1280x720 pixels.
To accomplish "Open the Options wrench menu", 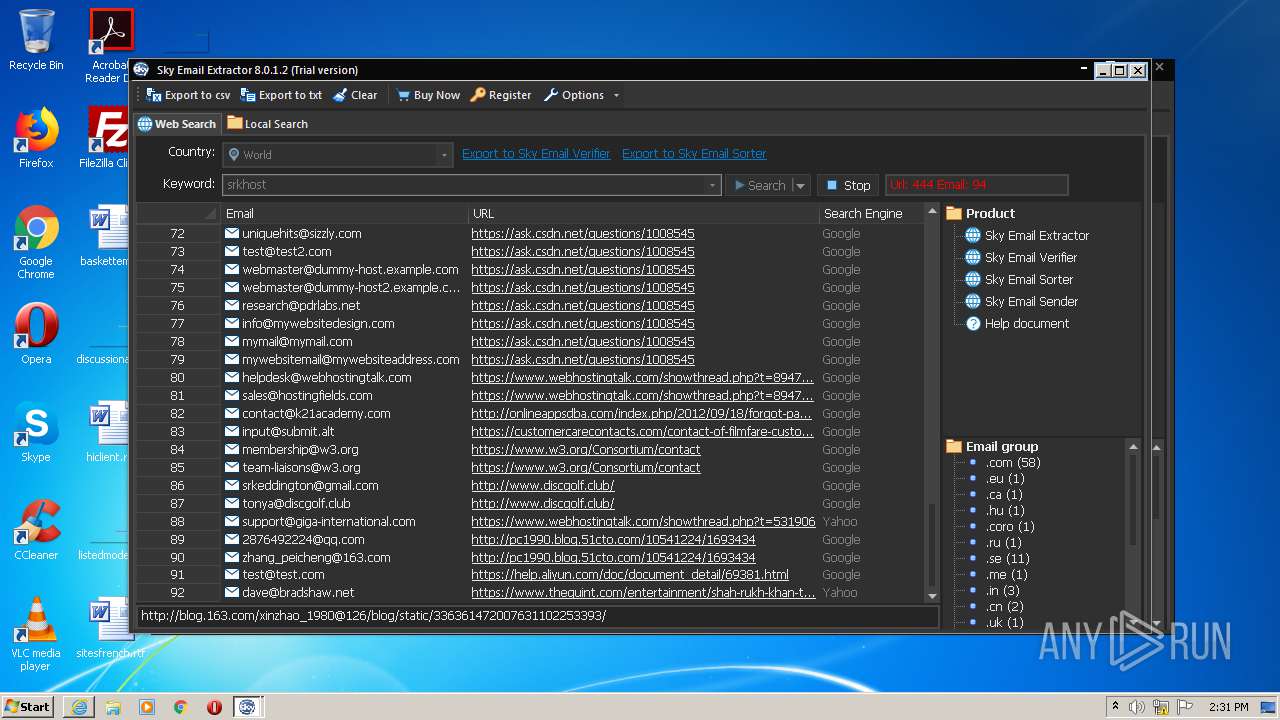I will point(574,95).
